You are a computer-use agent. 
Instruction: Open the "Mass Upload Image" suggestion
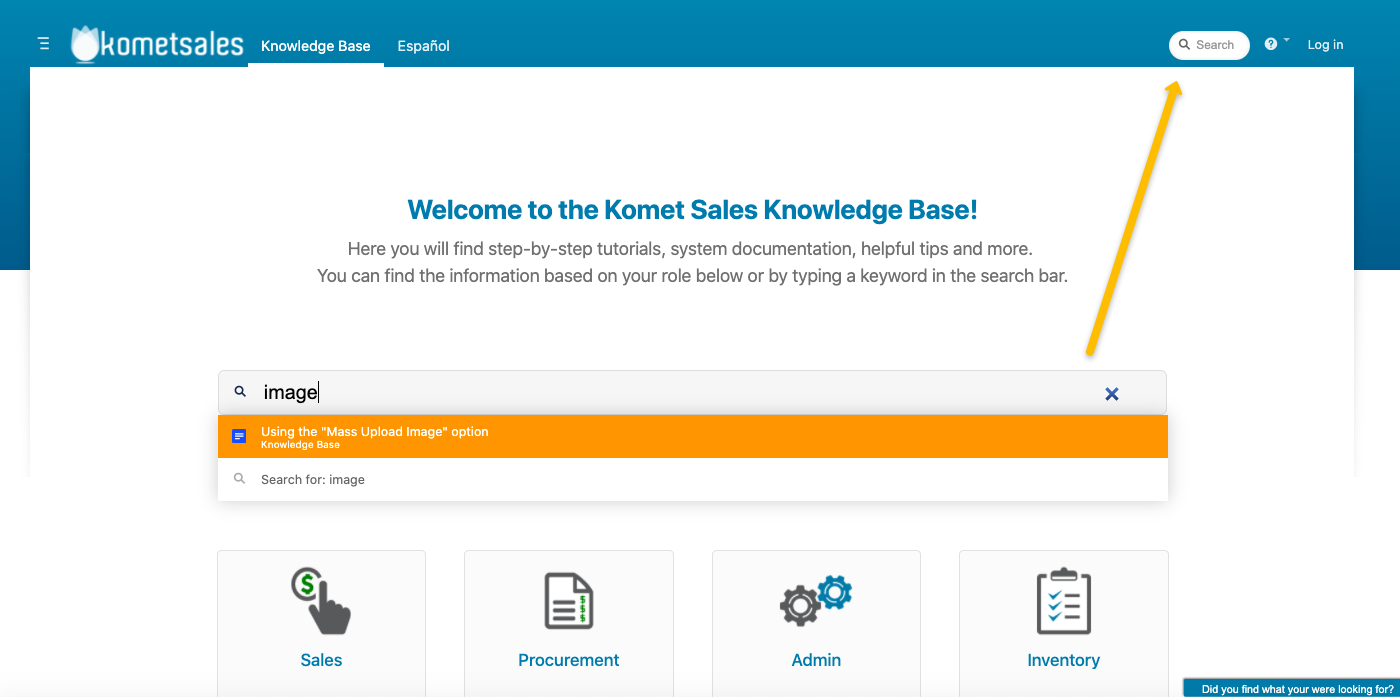[693, 437]
